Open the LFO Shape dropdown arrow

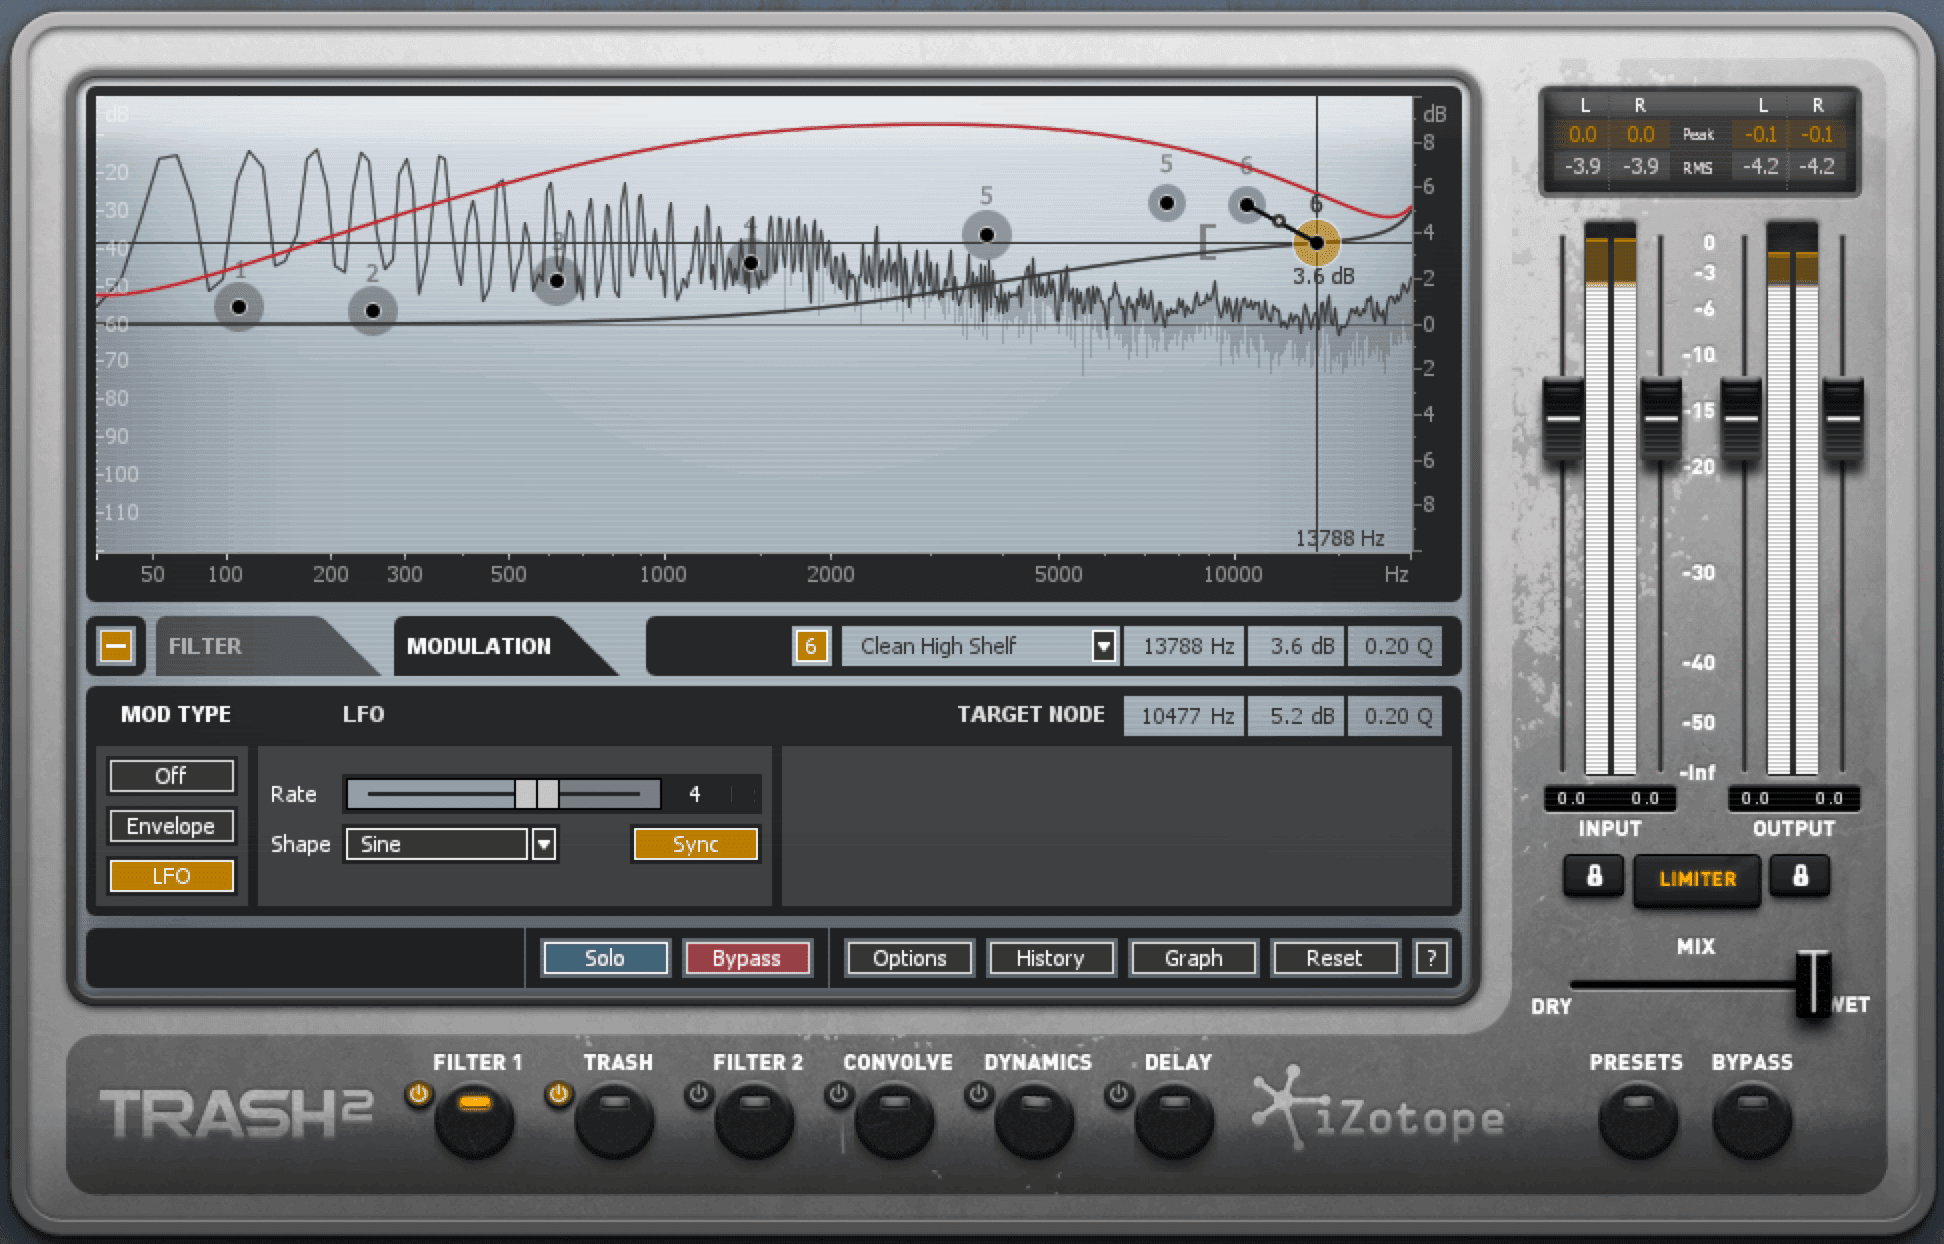pyautogui.click(x=544, y=844)
